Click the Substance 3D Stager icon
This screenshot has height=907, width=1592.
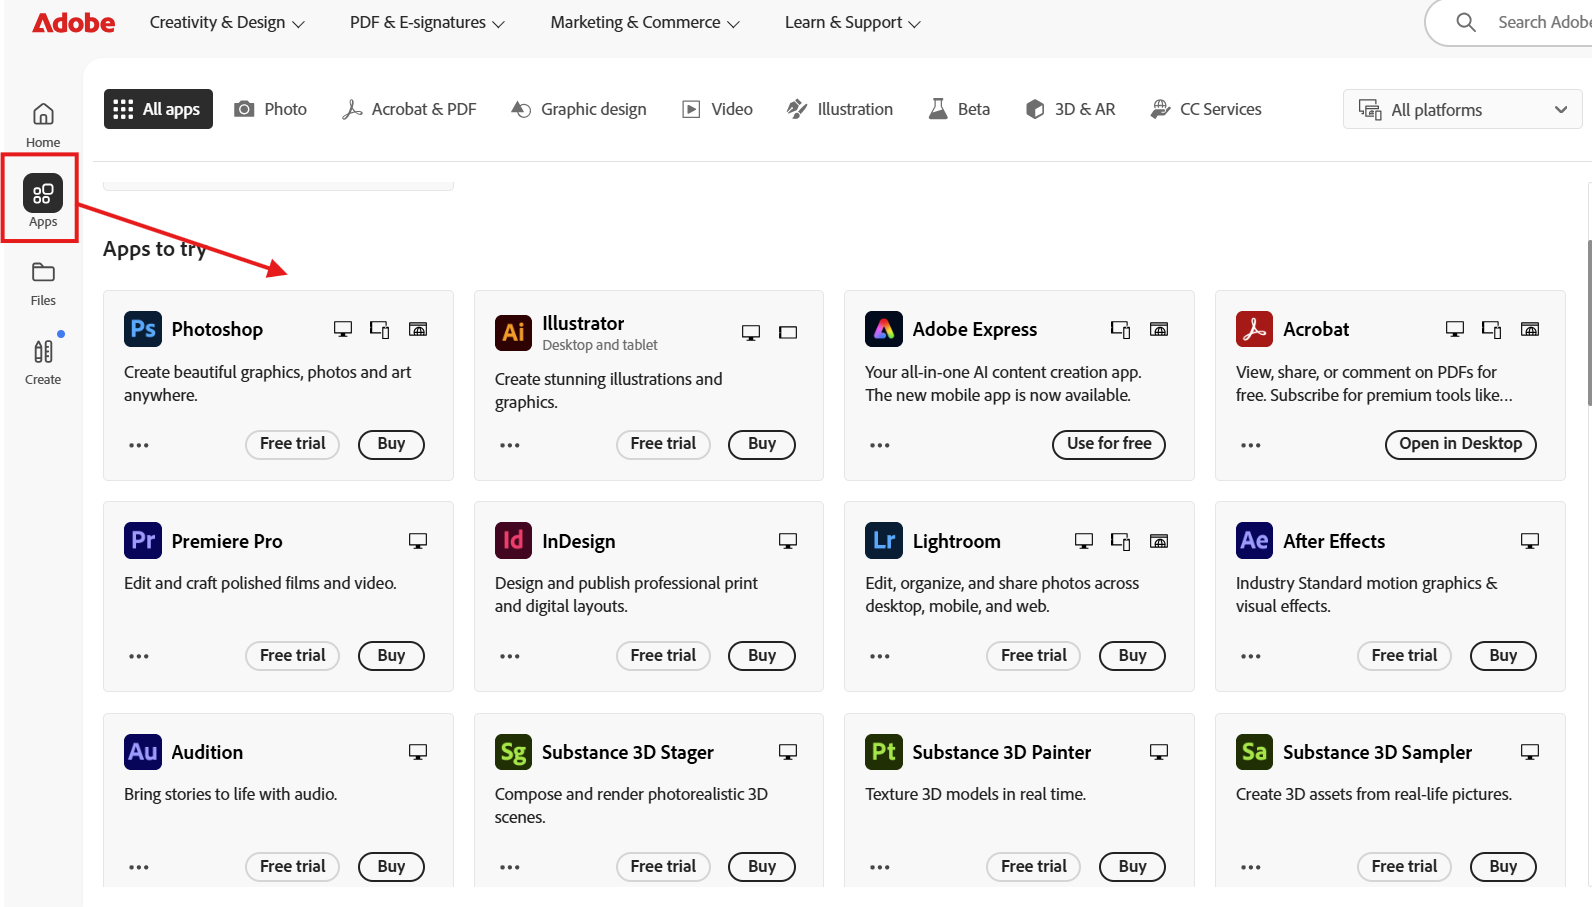pyautogui.click(x=514, y=752)
